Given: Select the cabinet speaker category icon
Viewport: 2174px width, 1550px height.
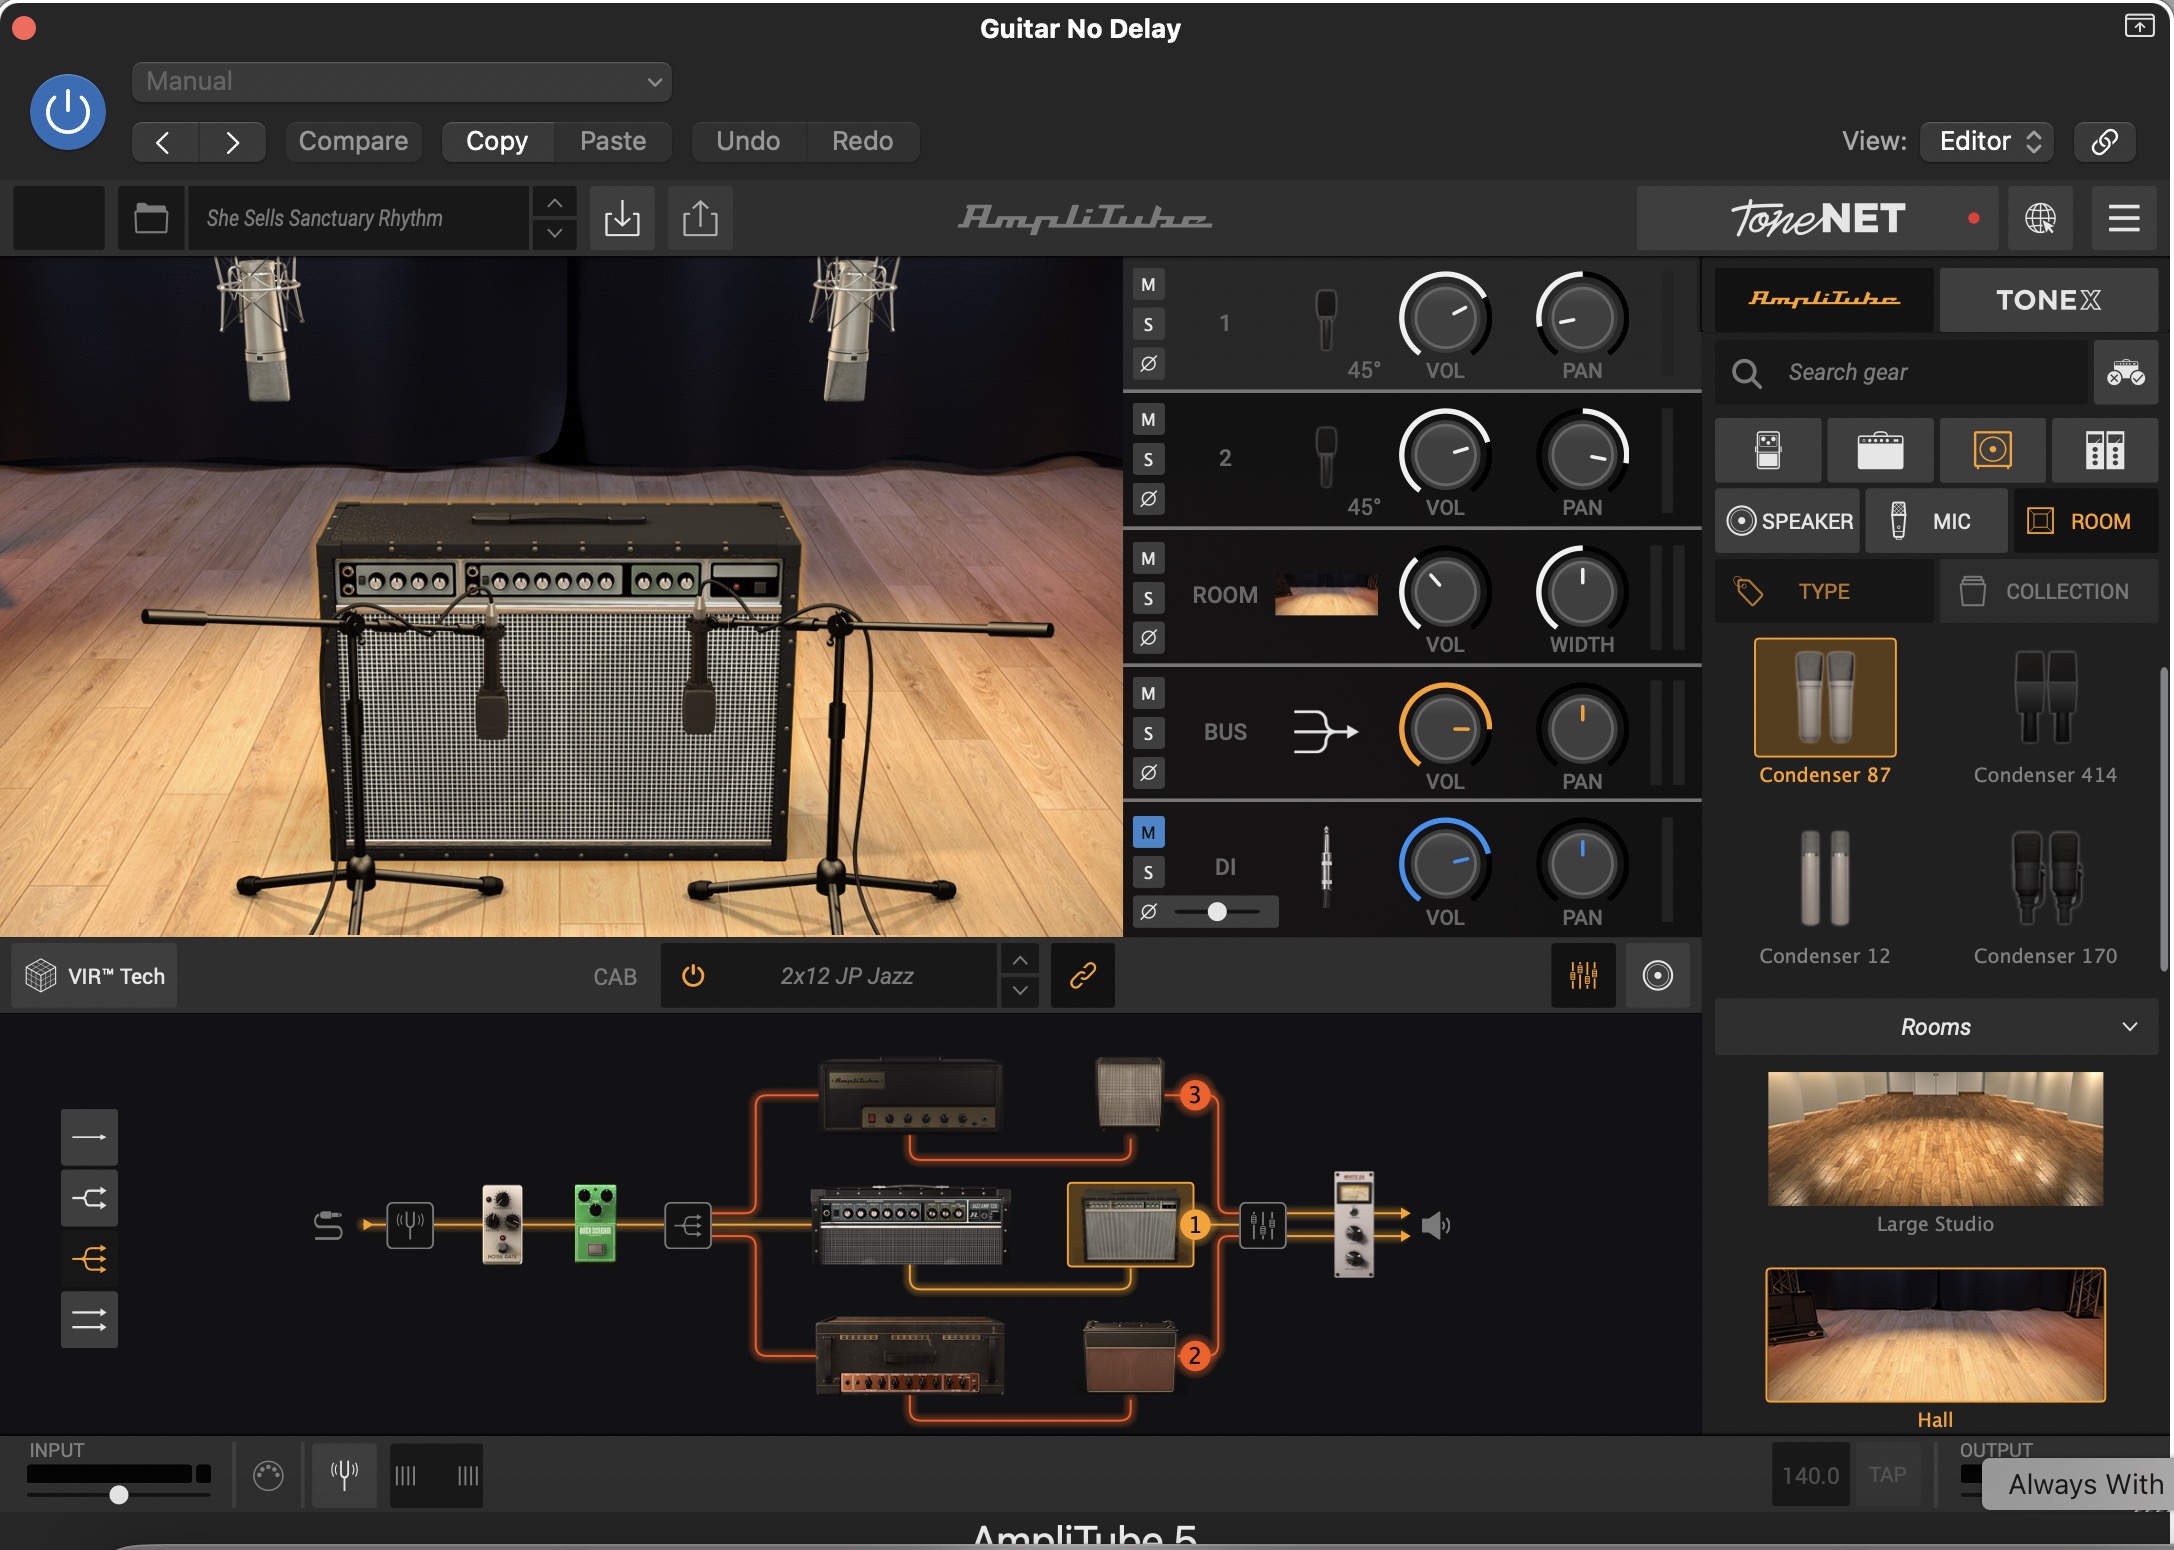Looking at the screenshot, I should tap(1992, 450).
